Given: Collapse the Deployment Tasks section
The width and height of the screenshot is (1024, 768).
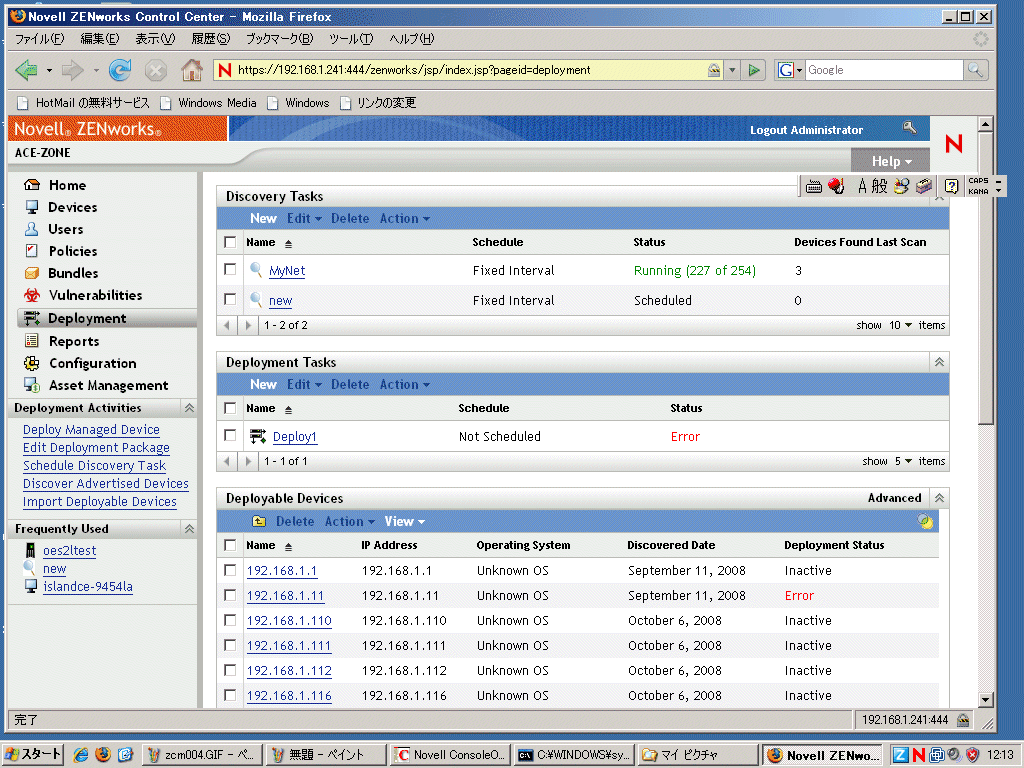Looking at the screenshot, I should [x=939, y=362].
